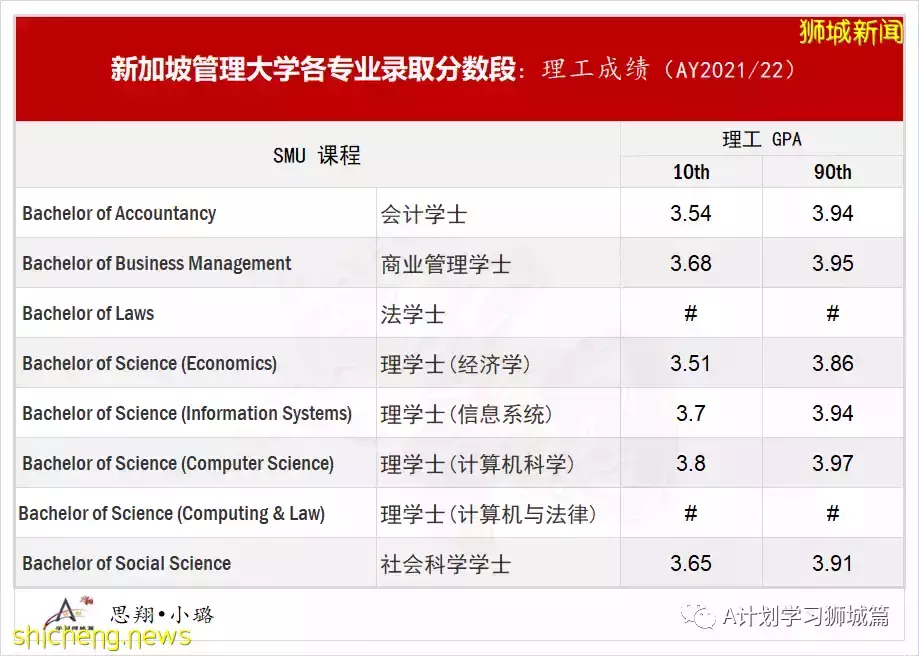Click the '理工成绩 (AY2021/22)' title text
Screen dimensions: 919x656
669,69
